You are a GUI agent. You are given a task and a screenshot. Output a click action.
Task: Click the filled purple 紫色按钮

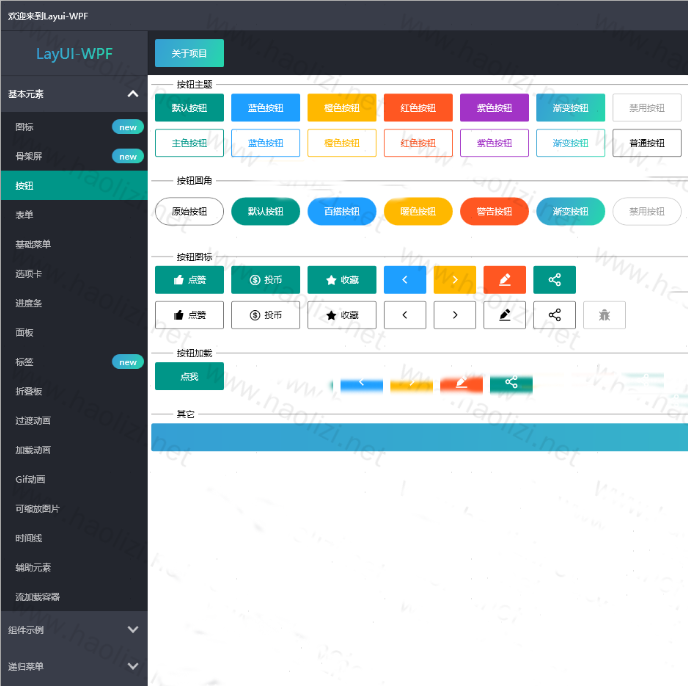pyautogui.click(x=494, y=108)
